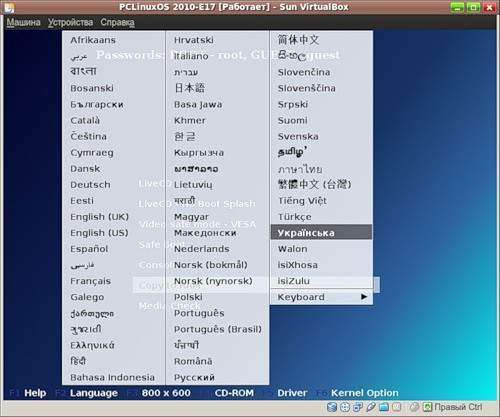
Task: Click the network adapter indicator icon
Action: click(358, 407)
